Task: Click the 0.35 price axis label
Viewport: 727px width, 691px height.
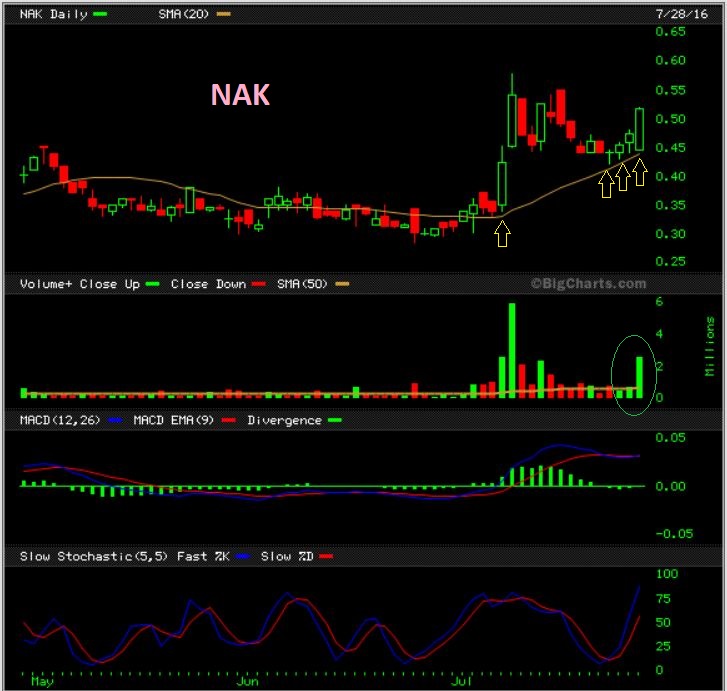Action: [x=670, y=205]
